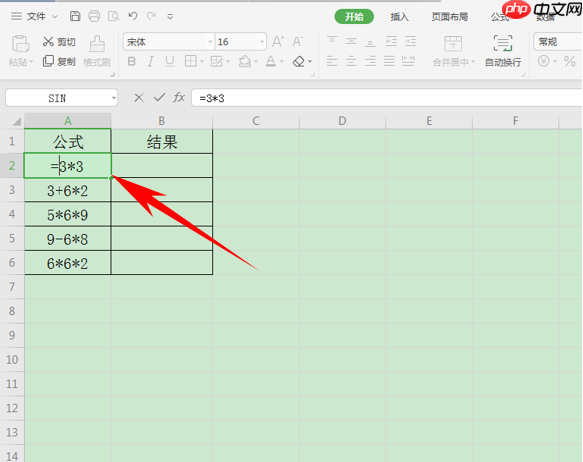Image resolution: width=583 pixels, height=462 pixels.
Task: Toggle 自动换行 wrap text
Action: (x=503, y=51)
